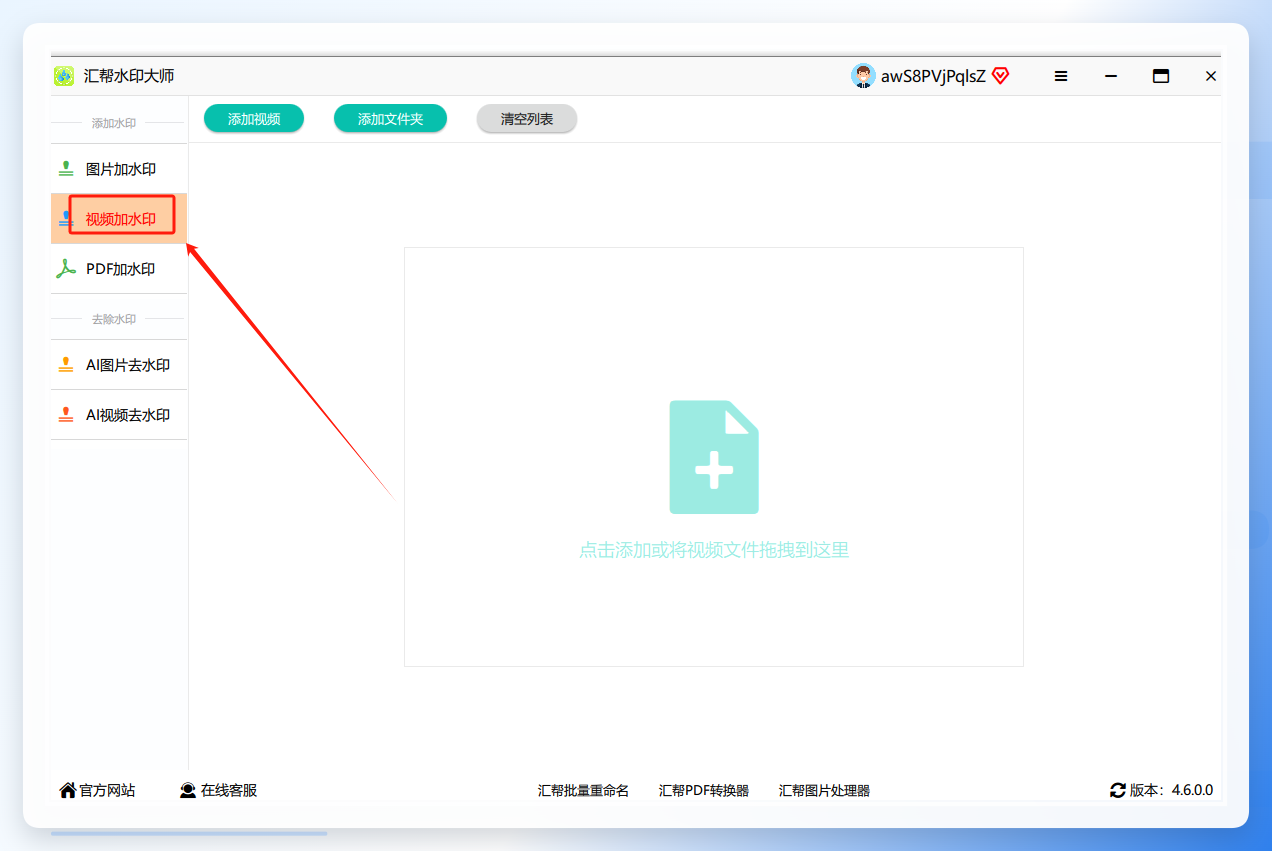Image resolution: width=1272 pixels, height=851 pixels.
Task: Close the 汇帮水印大师 window
Action: (x=1211, y=76)
